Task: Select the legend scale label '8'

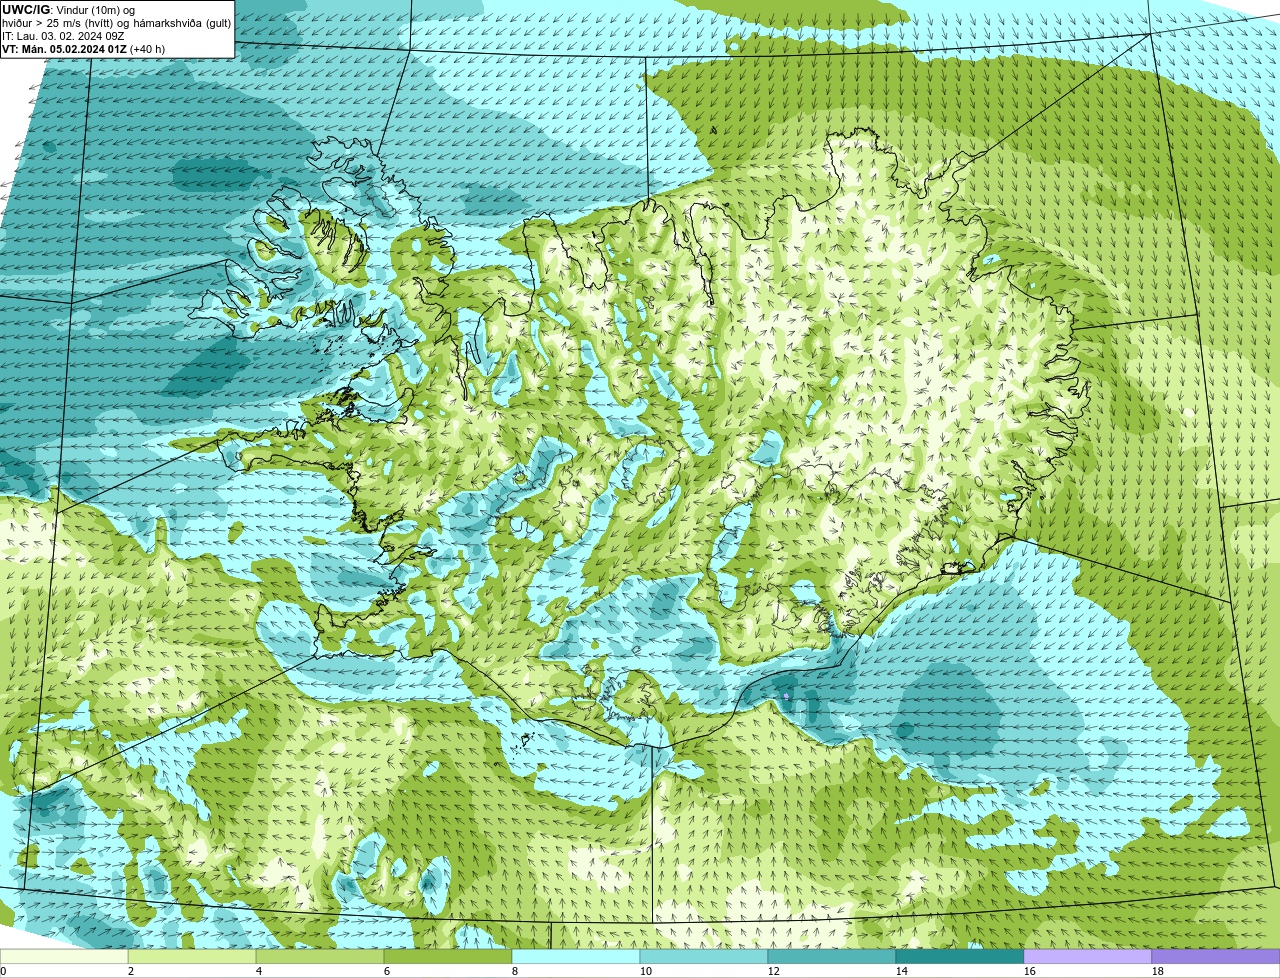Action: coord(515,971)
